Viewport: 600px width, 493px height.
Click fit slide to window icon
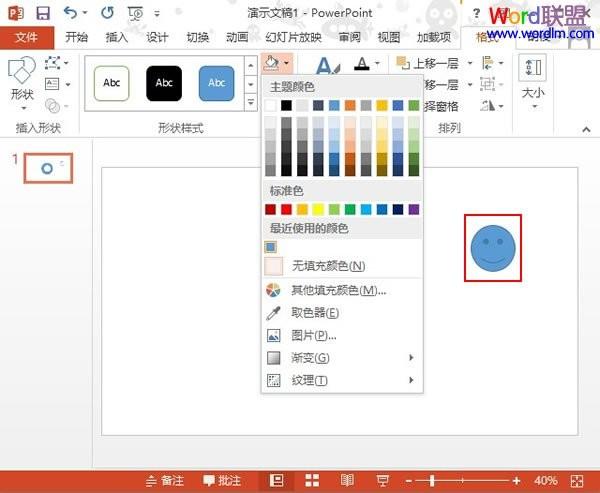point(577,480)
